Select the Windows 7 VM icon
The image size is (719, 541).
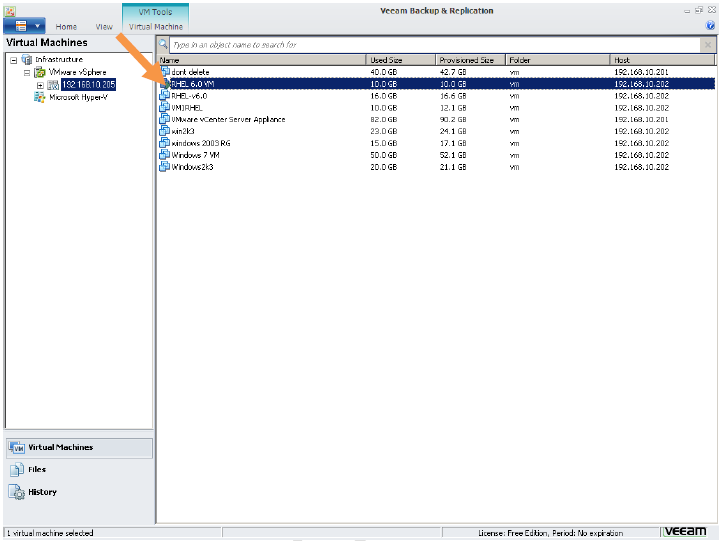165,155
